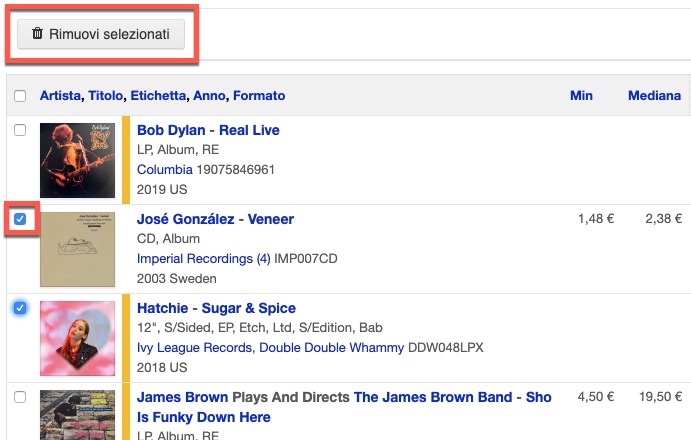
Task: Click the James Brown album cover thumbnail
Action: tap(78, 415)
